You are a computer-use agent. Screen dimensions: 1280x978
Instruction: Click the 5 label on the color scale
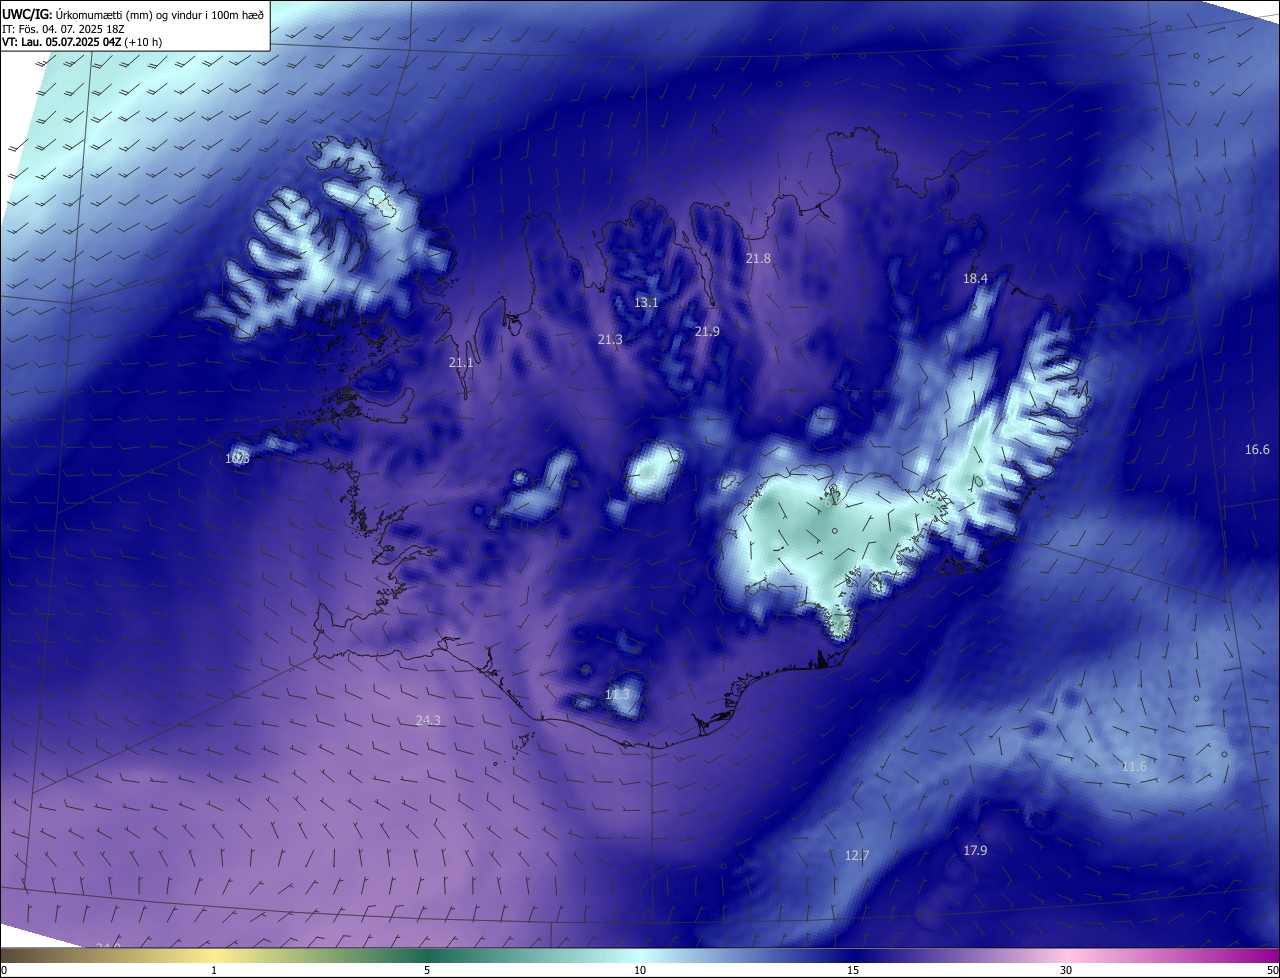(427, 970)
